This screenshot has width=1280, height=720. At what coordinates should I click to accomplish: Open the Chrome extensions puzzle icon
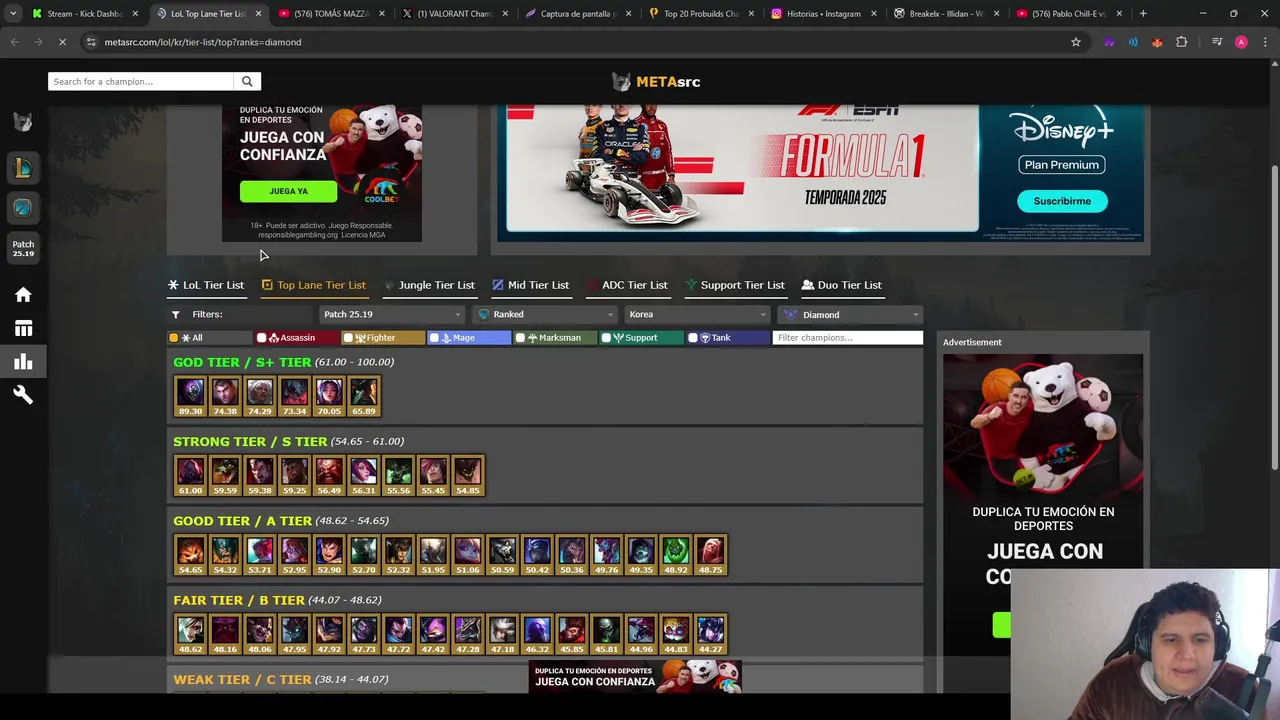point(1182,42)
